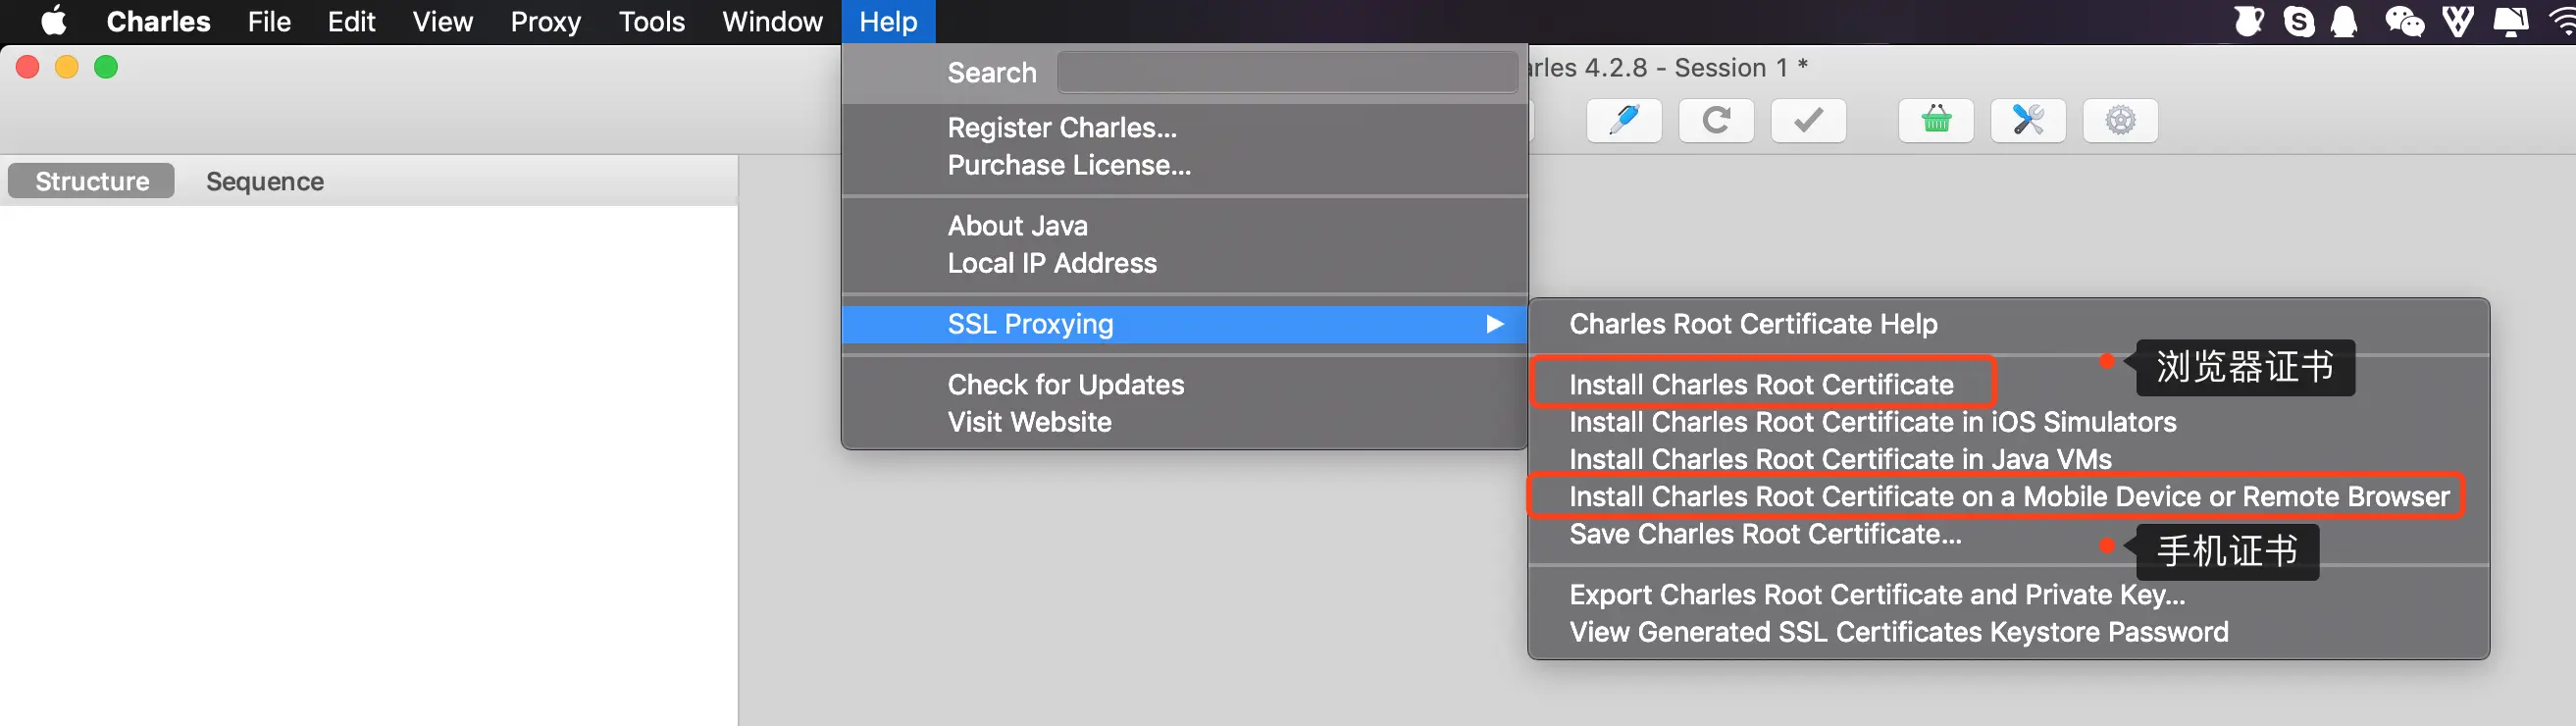The height and width of the screenshot is (726, 2576).
Task: Click the bear-shaped status icon in menu bar
Action: (2249, 21)
